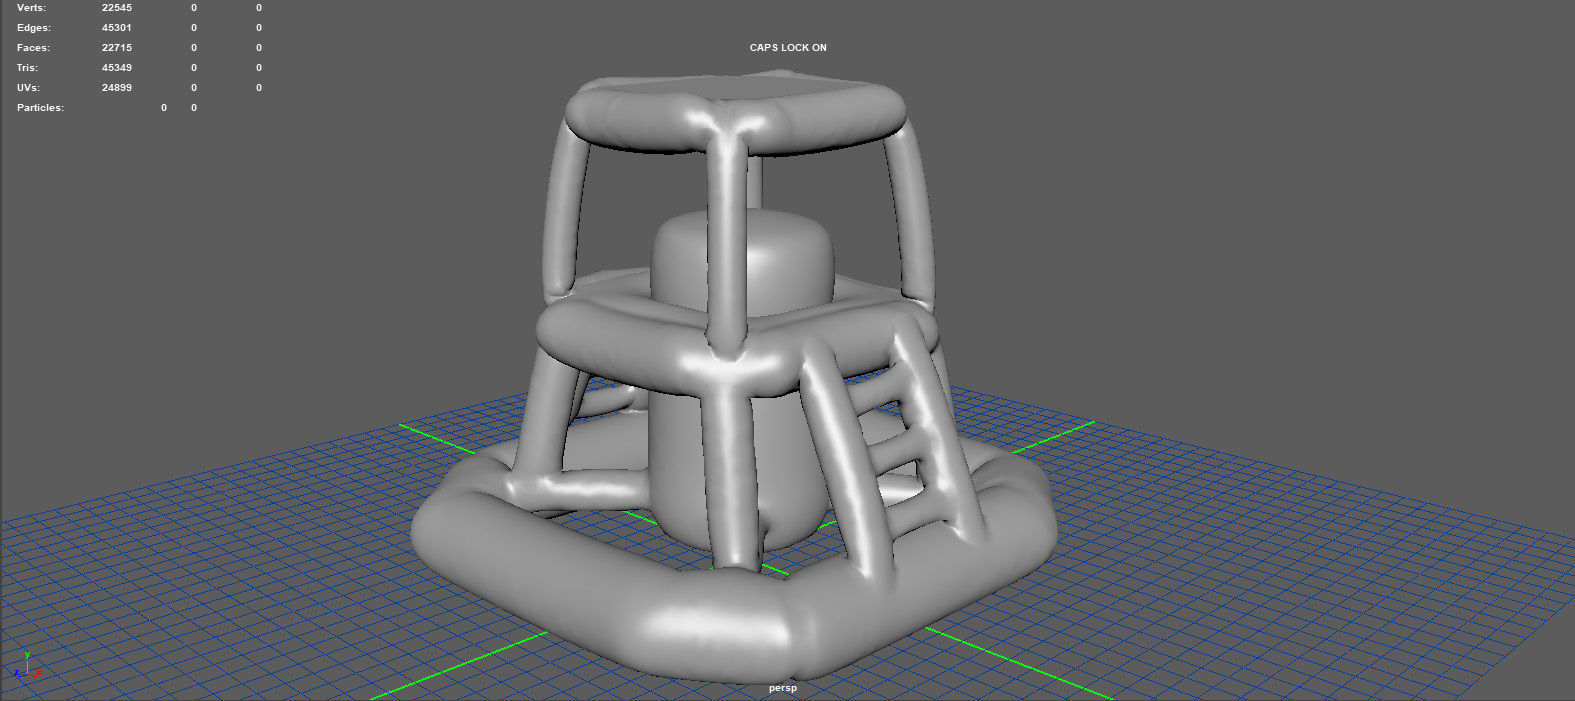Click the XYZ axis orientation gizmo
The height and width of the screenshot is (701, 1575).
point(27,667)
